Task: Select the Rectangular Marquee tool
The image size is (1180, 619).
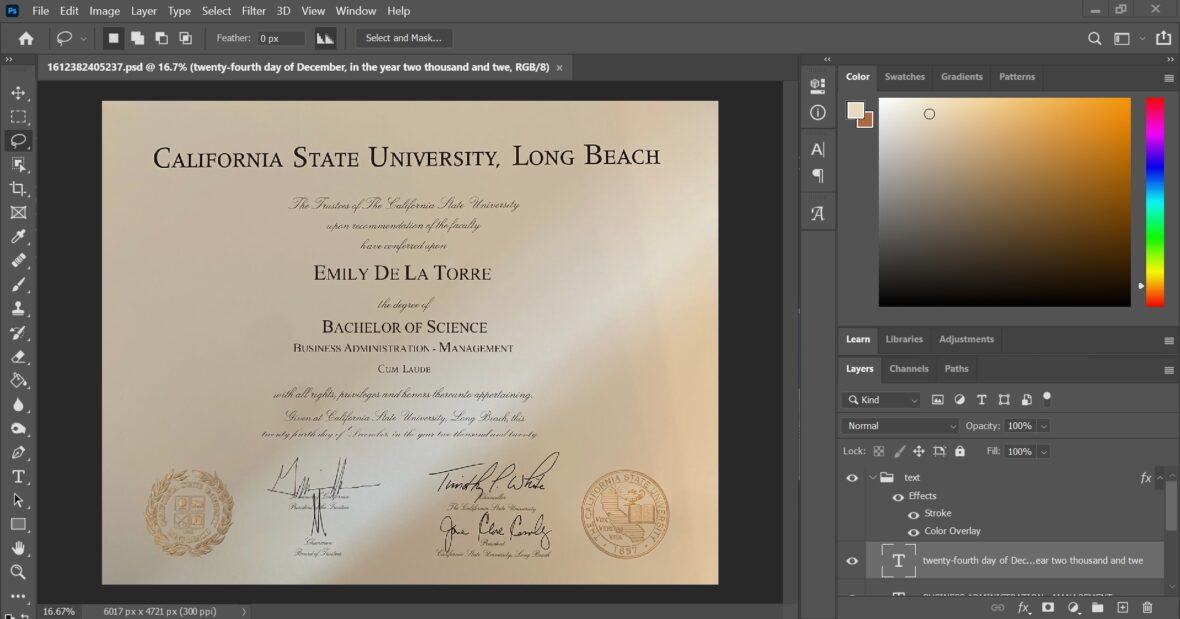Action: point(18,117)
